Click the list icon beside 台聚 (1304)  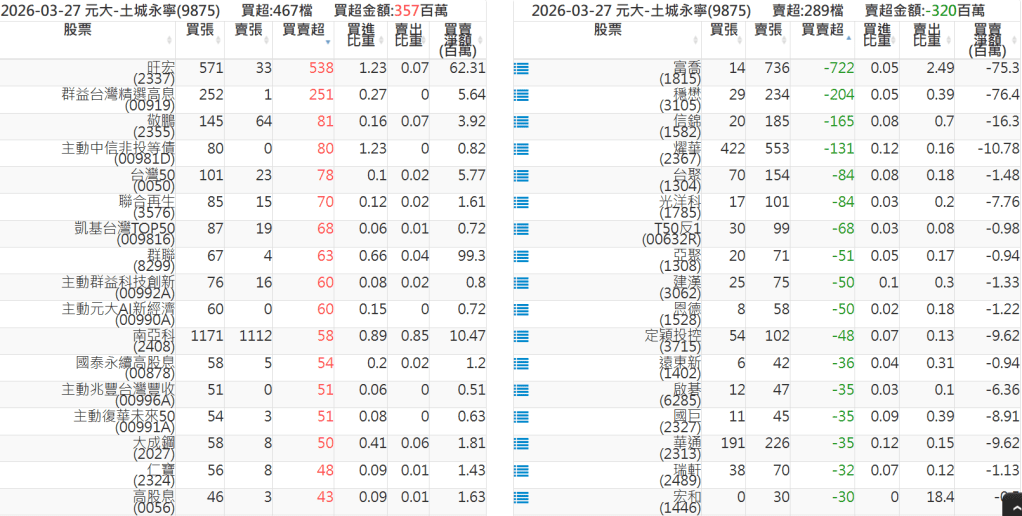[521, 177]
